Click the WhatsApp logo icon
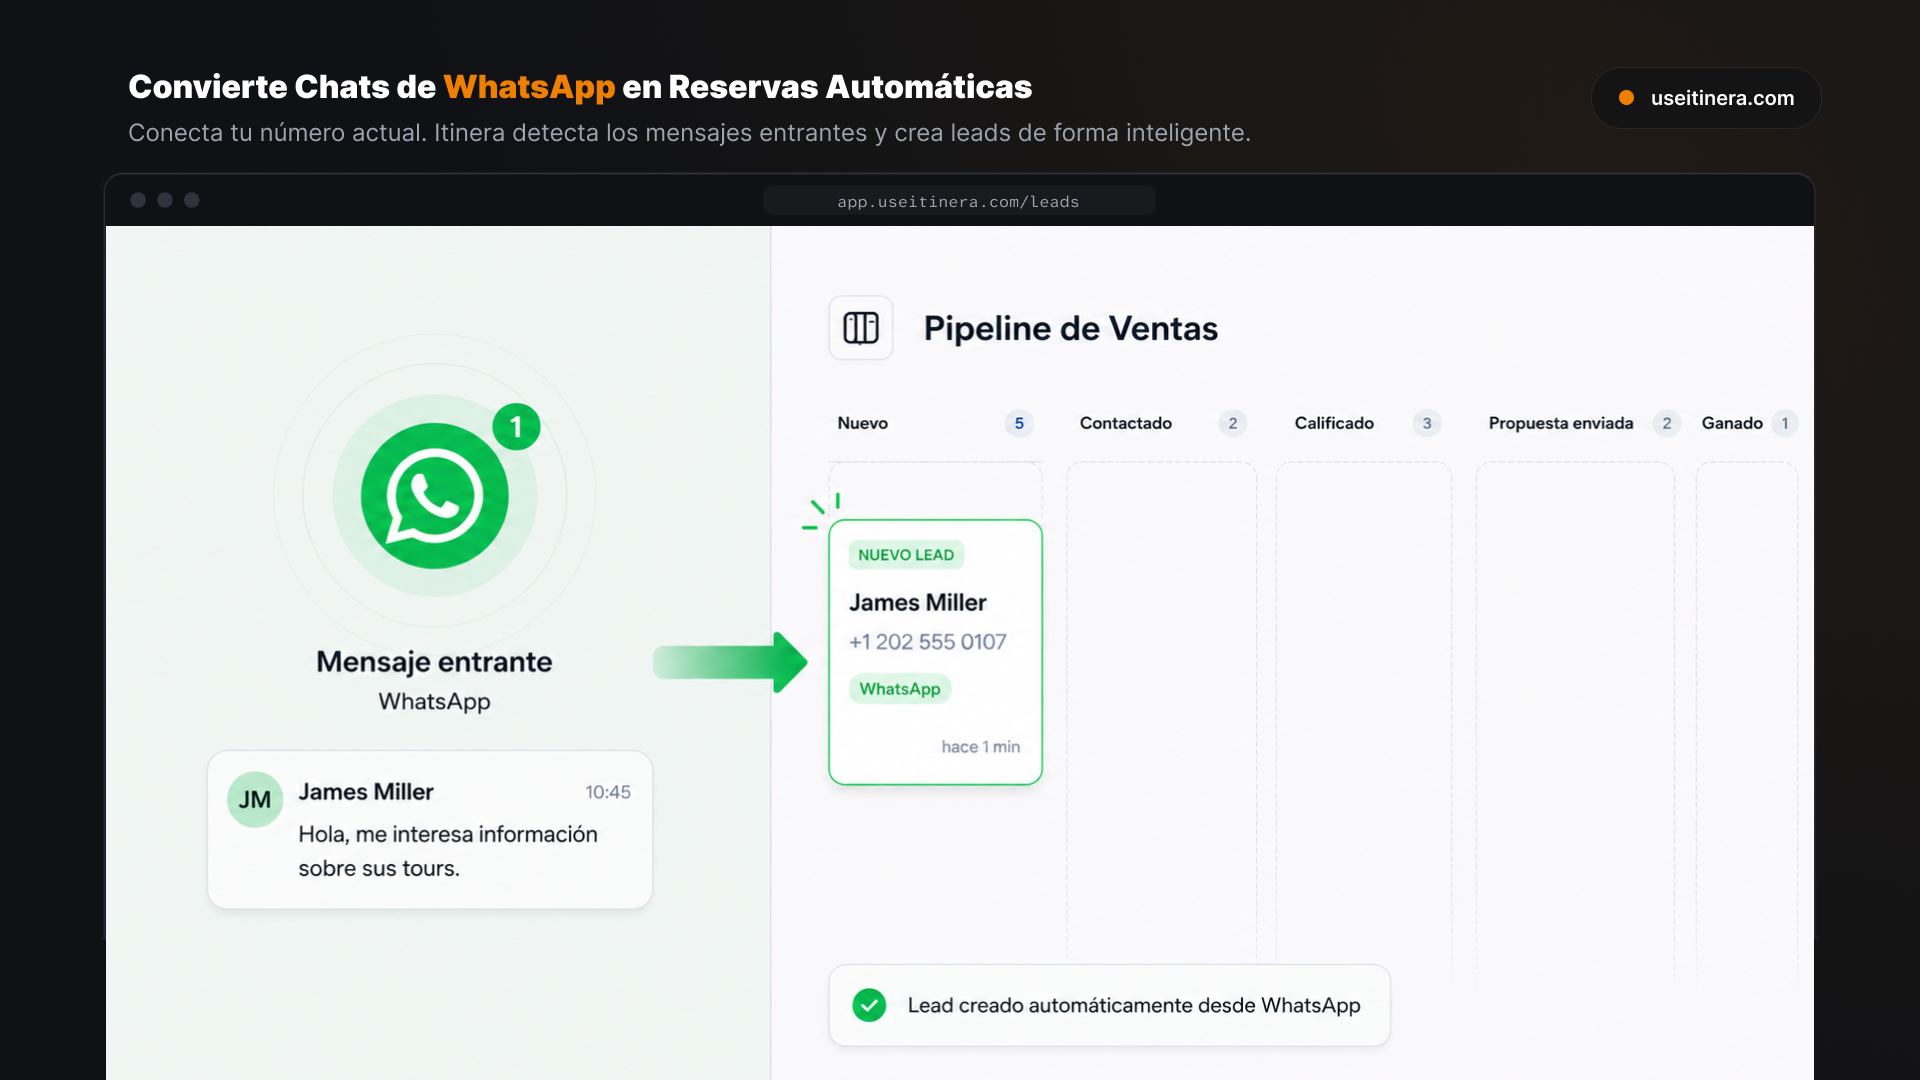Viewport: 1920px width, 1080px height. [x=434, y=496]
